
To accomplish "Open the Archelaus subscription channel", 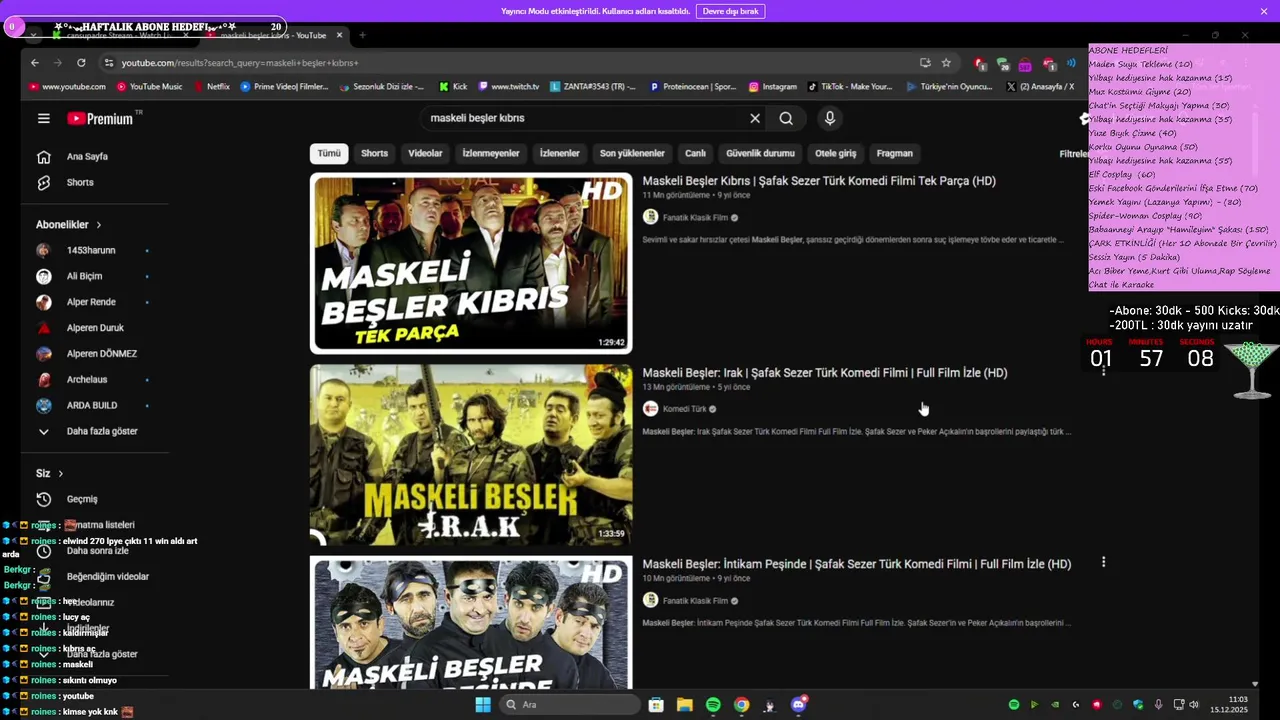I will 87,380.
